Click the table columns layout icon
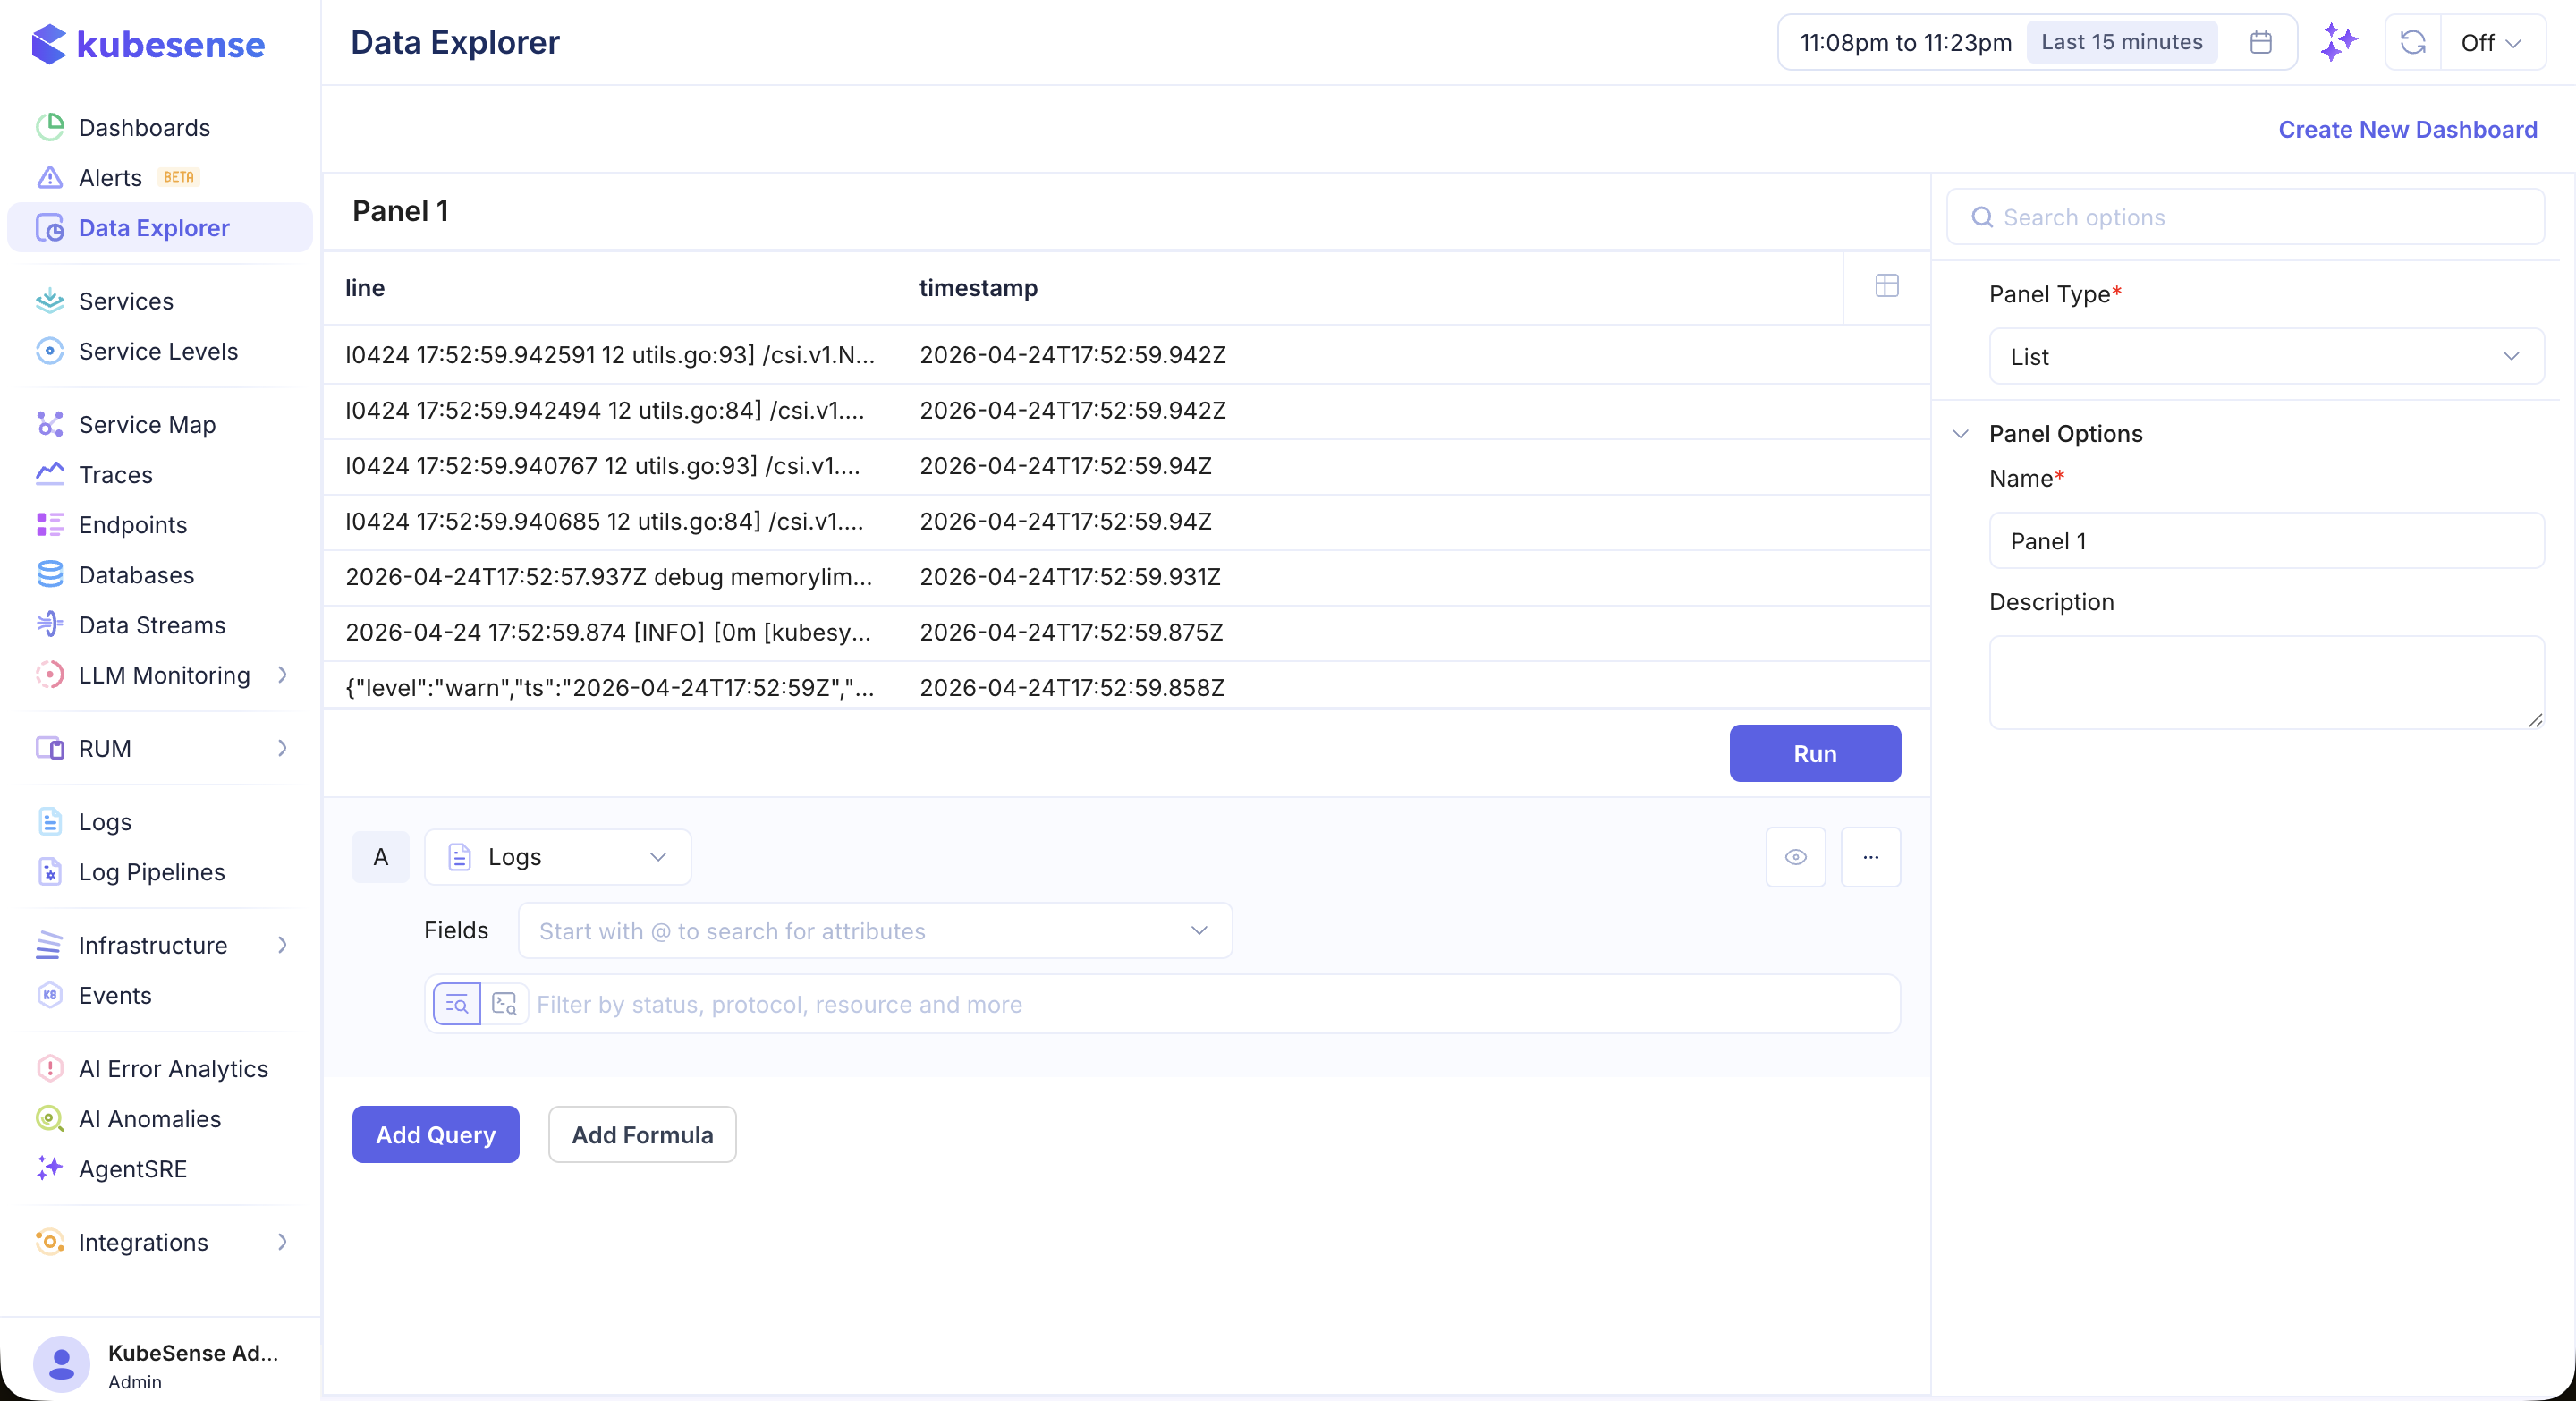 1886,286
